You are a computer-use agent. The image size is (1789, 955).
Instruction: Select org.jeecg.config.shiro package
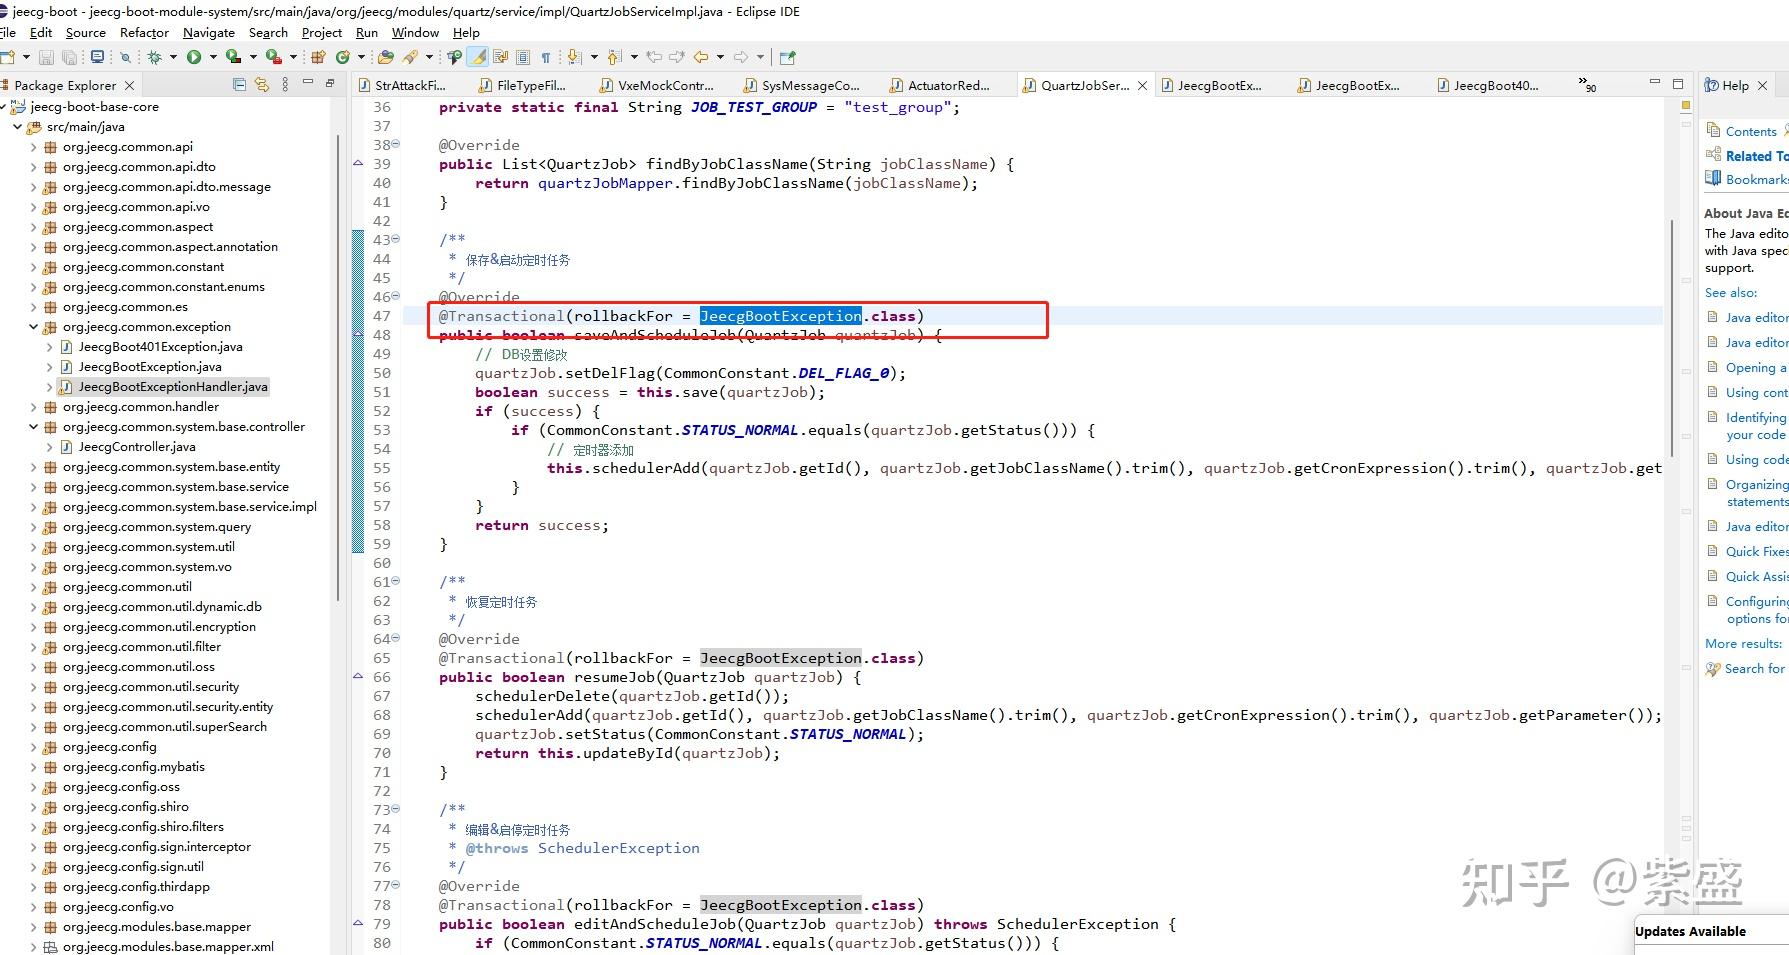(x=125, y=807)
